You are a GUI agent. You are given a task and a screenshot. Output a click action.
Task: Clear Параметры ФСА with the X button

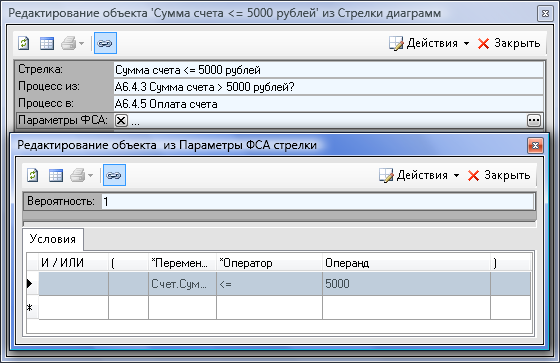click(x=121, y=121)
